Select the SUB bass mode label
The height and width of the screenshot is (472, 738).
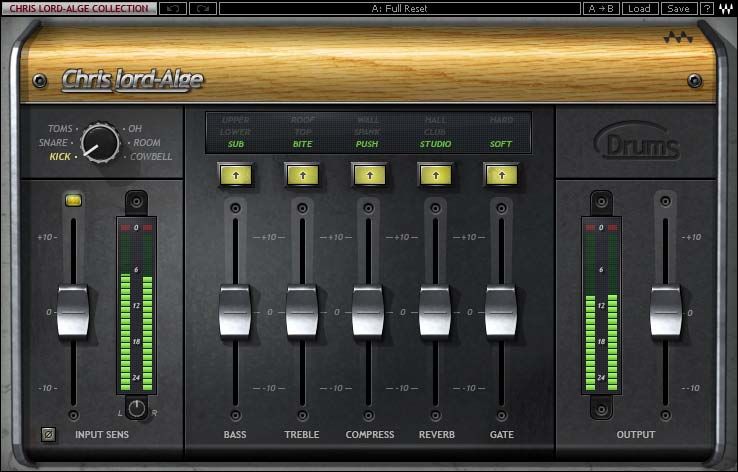[236, 144]
